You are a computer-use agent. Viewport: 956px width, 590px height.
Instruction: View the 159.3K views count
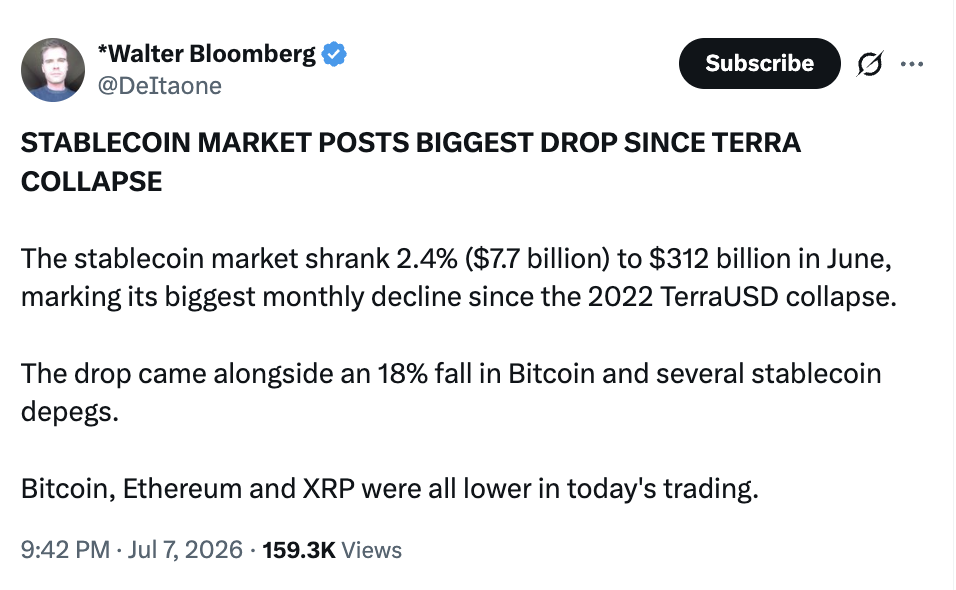click(299, 550)
